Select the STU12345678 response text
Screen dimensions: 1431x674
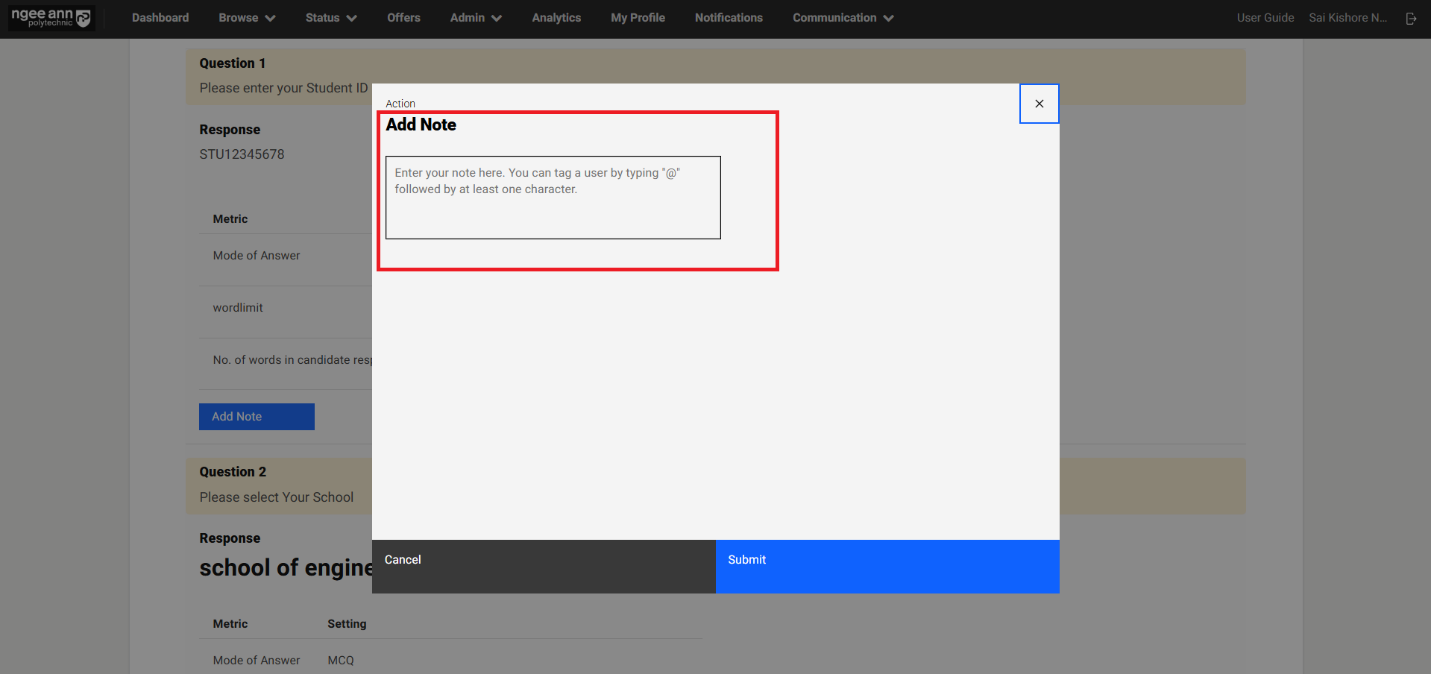click(x=242, y=155)
